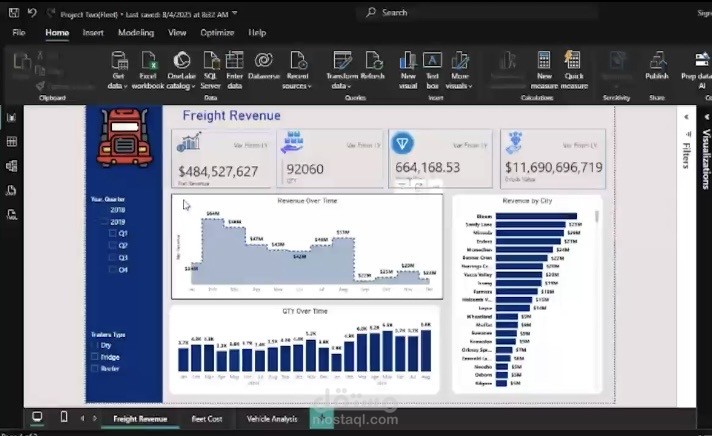Insert a New visual
Screen dimensions: 712x436
[408, 71]
